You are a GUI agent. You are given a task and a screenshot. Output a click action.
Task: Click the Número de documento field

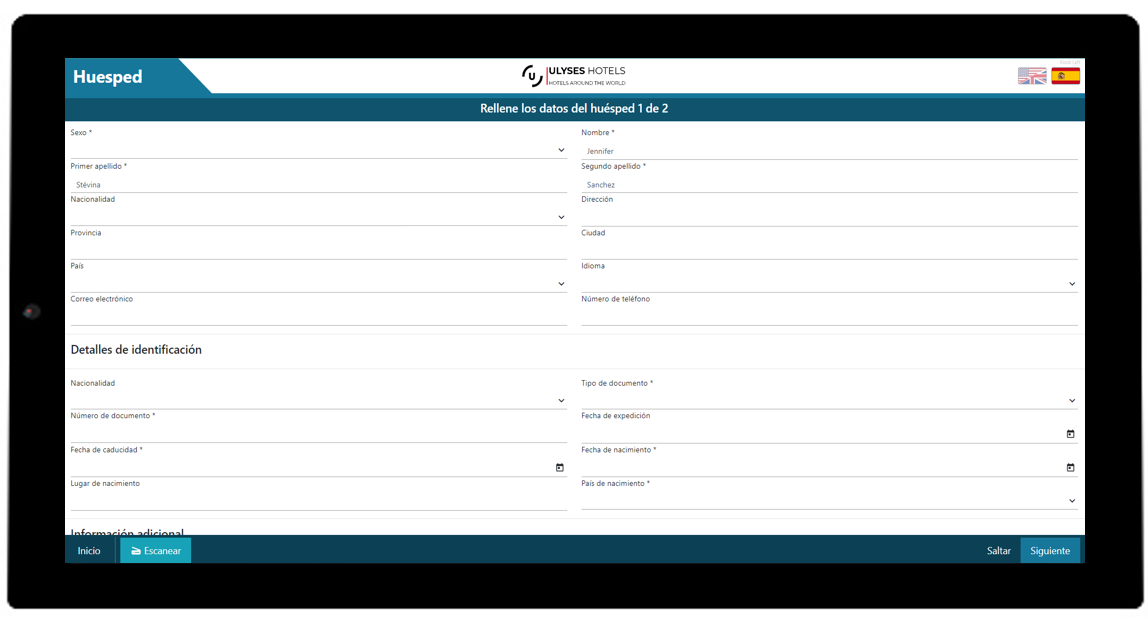318,433
